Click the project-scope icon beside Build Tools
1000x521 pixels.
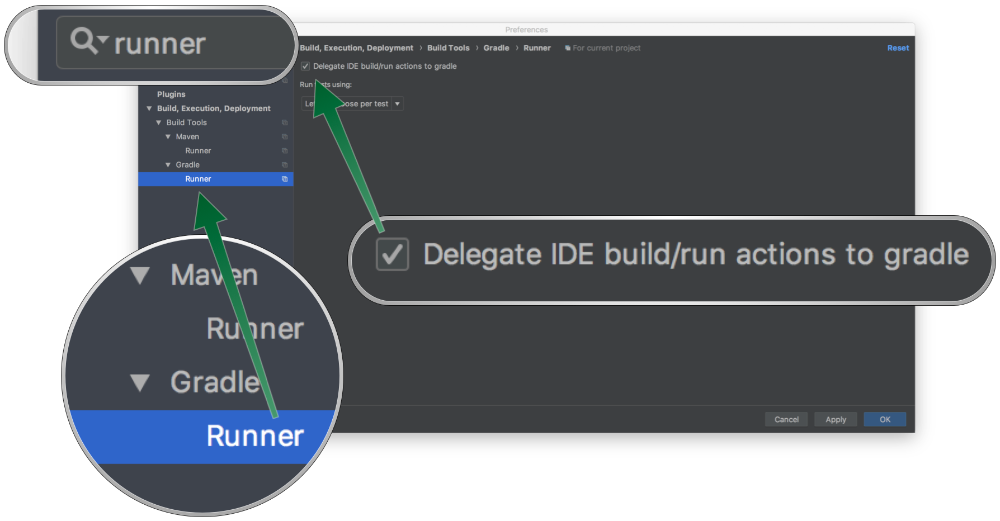[x=285, y=123]
